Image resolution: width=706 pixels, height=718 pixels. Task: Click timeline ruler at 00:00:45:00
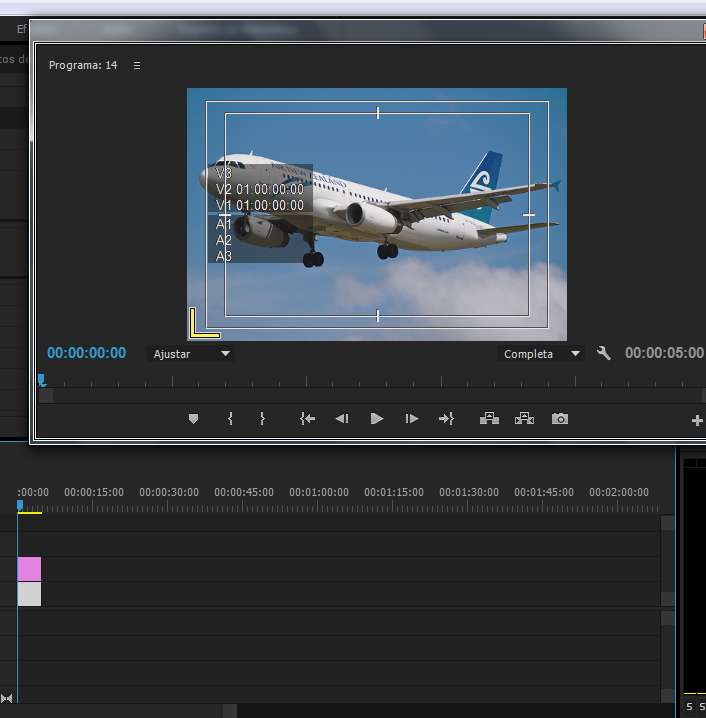[x=244, y=492]
